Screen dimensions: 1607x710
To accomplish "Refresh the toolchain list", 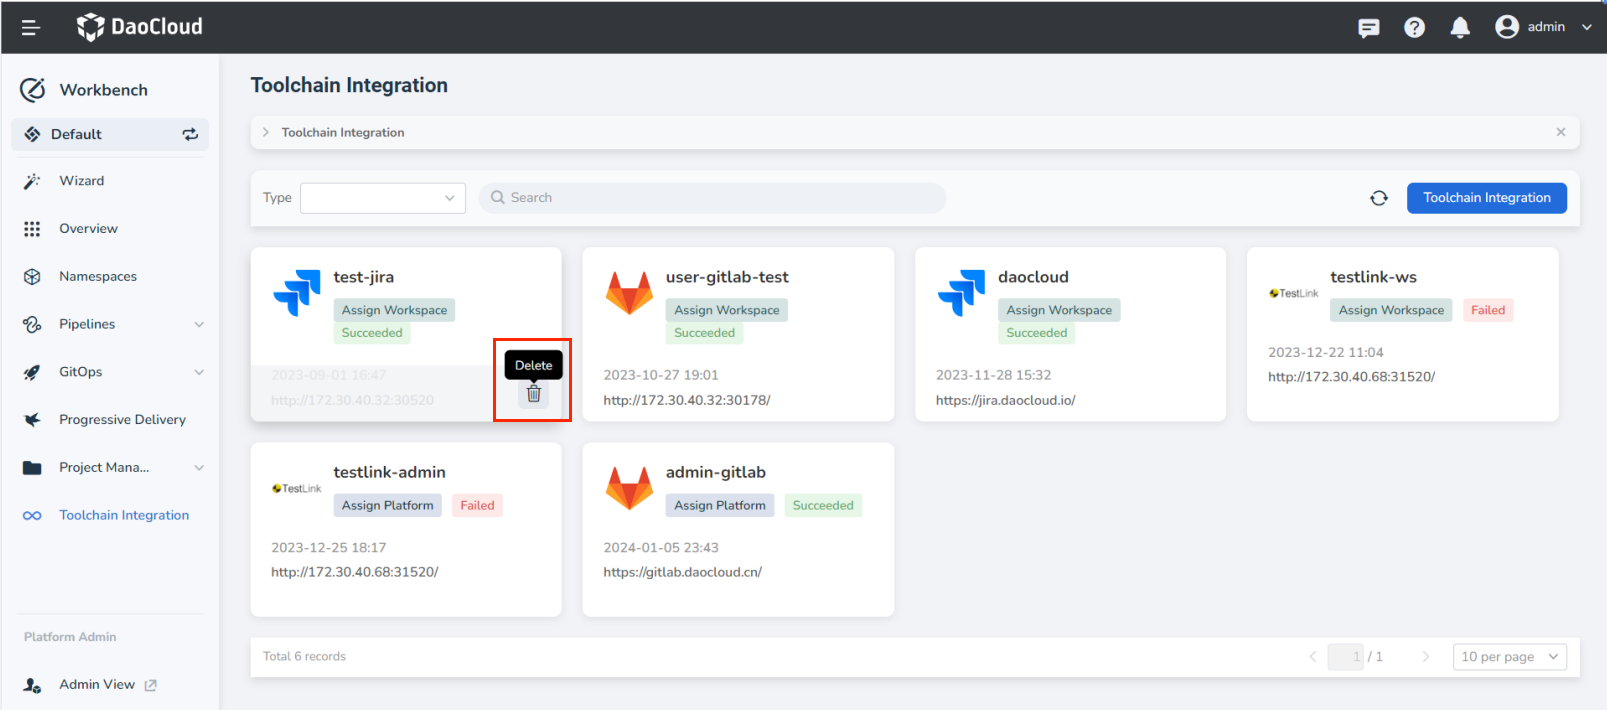I will pos(1379,198).
